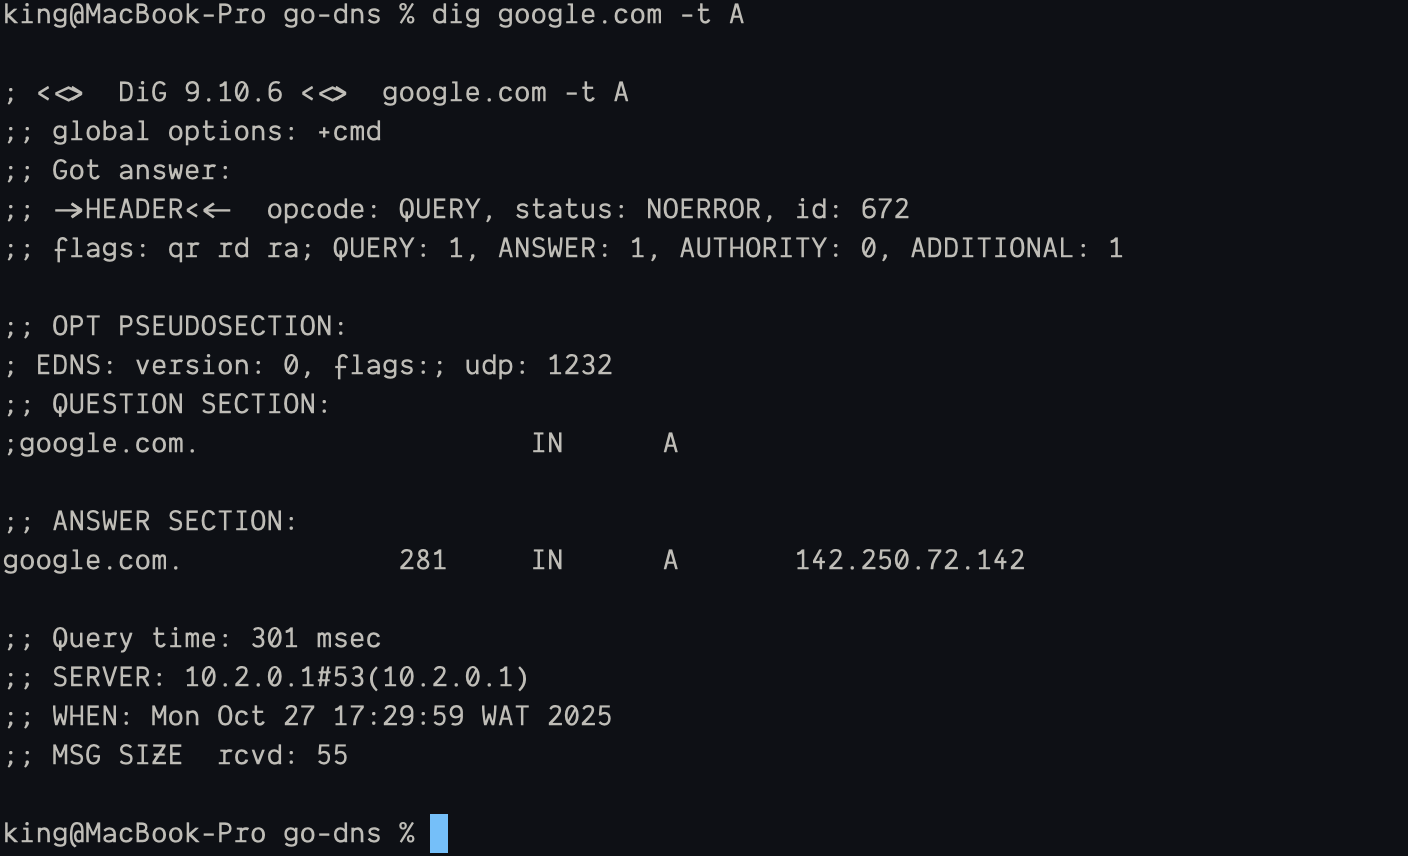Click the HEADER label text

coord(134,209)
